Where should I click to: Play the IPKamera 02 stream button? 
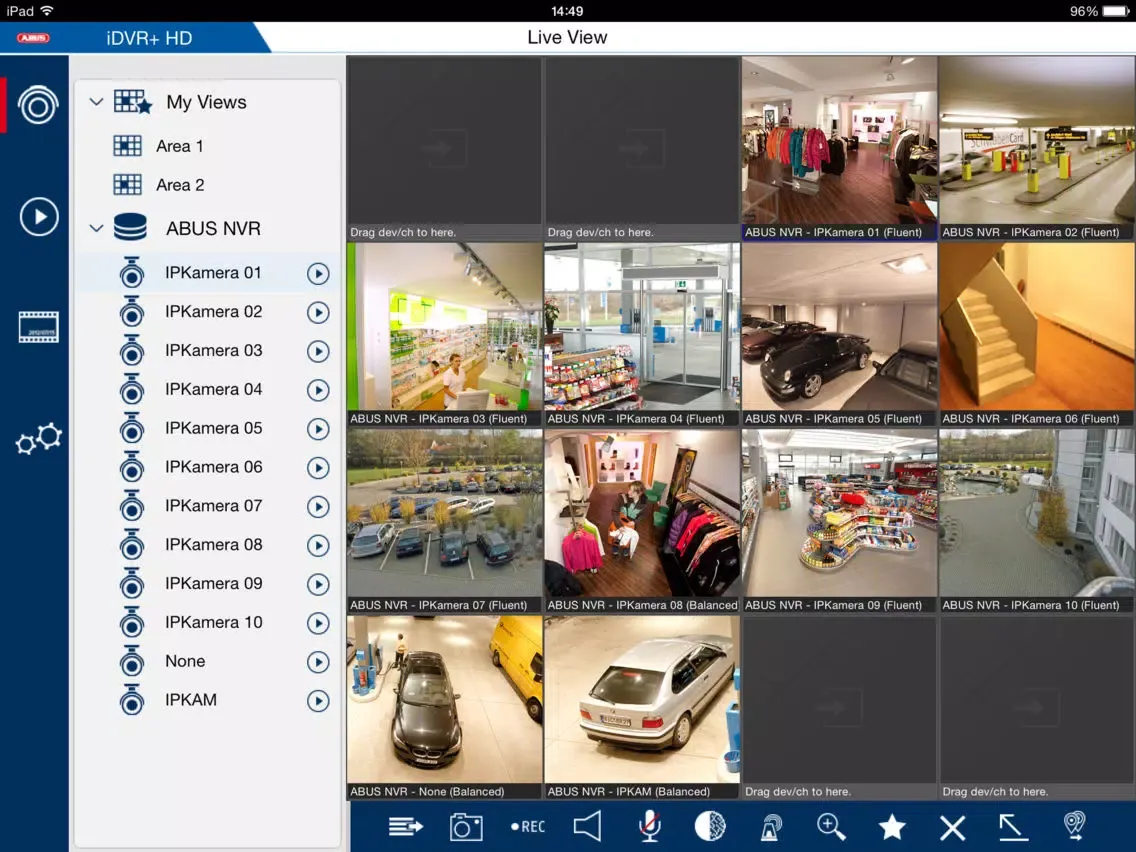(318, 312)
